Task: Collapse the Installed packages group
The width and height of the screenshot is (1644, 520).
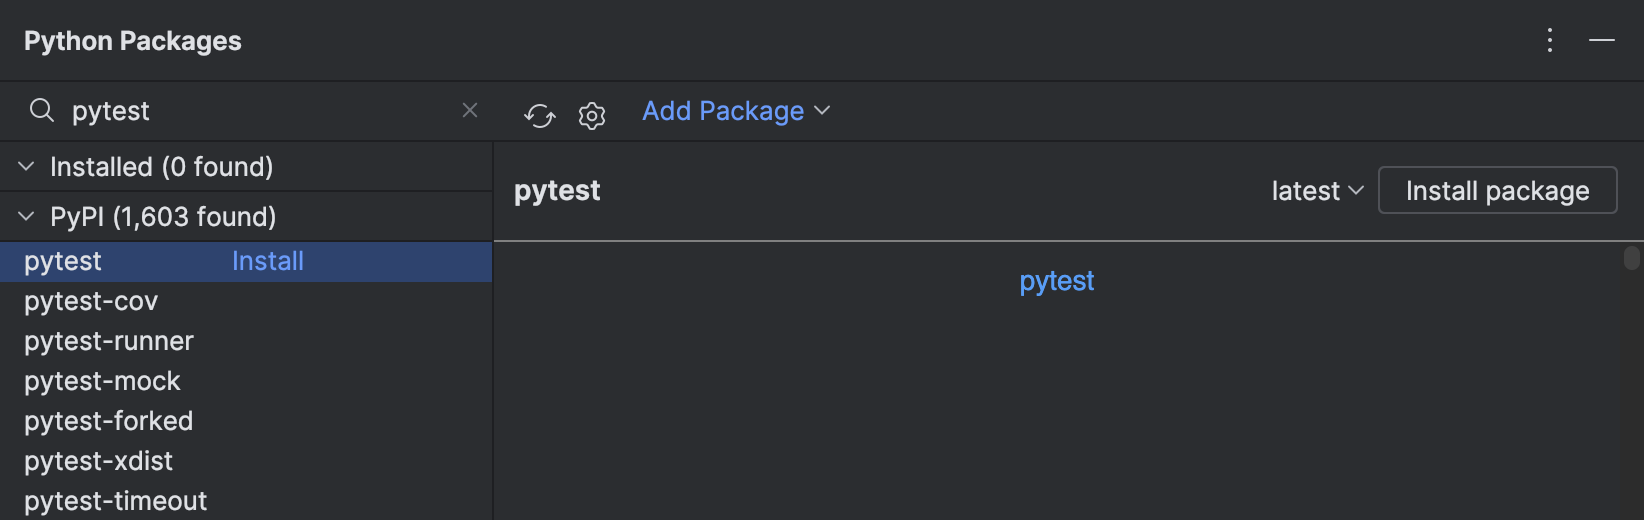Action: pyautogui.click(x=27, y=166)
